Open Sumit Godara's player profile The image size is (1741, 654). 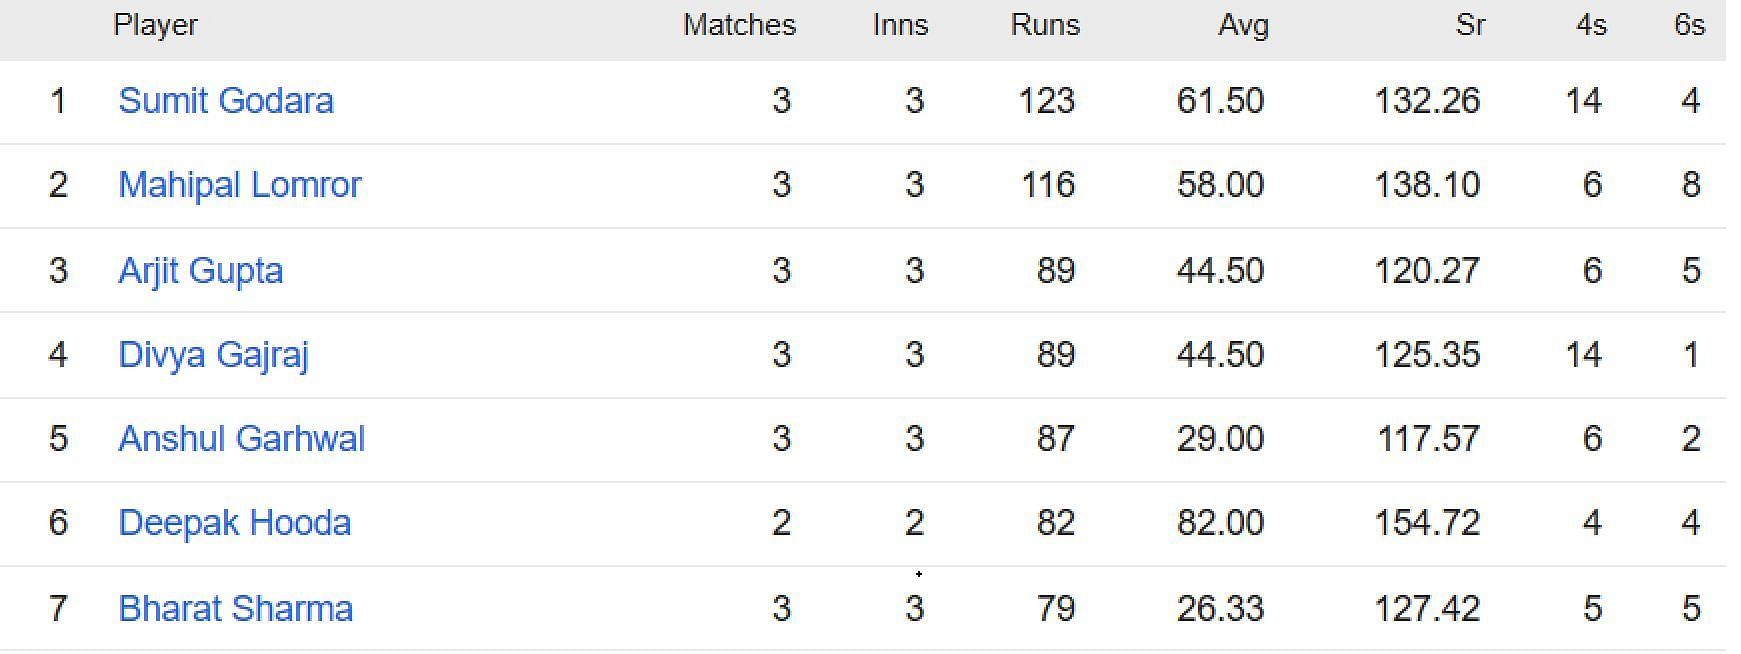(226, 101)
